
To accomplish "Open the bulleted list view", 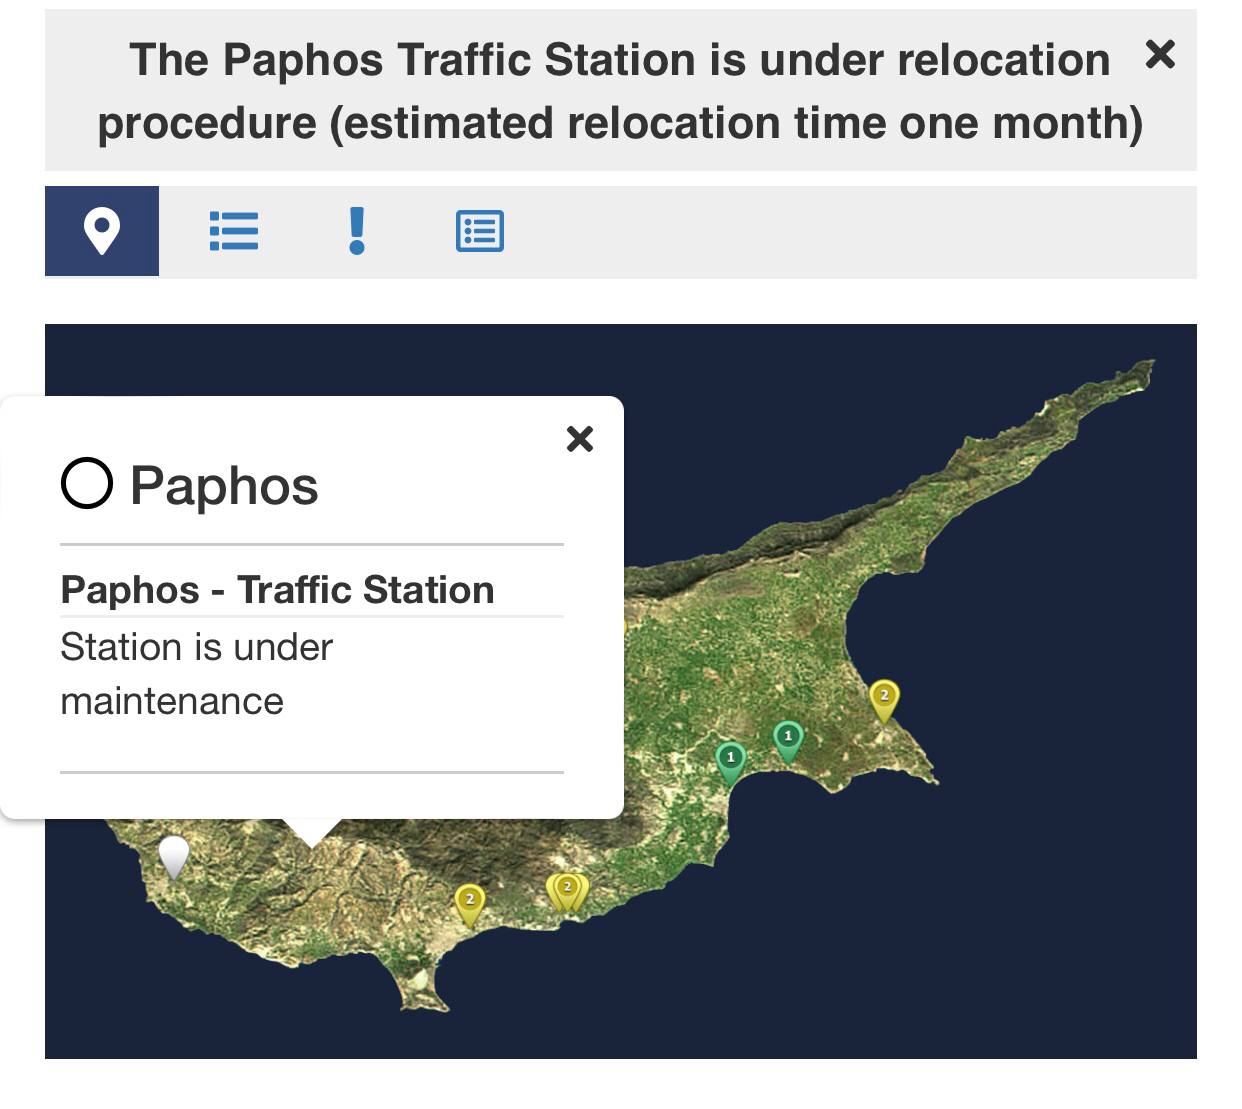I will 234,231.
